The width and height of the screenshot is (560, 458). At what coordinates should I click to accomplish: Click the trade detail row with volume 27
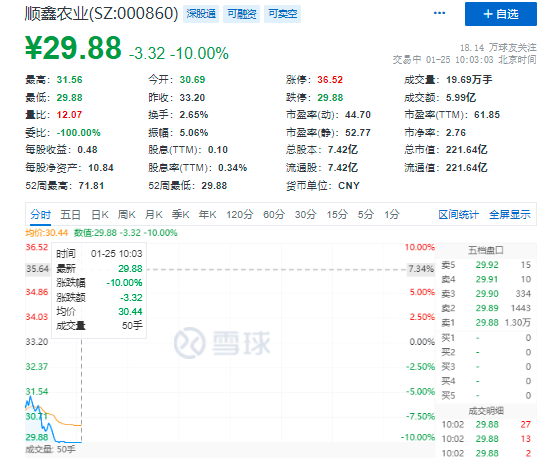486,424
